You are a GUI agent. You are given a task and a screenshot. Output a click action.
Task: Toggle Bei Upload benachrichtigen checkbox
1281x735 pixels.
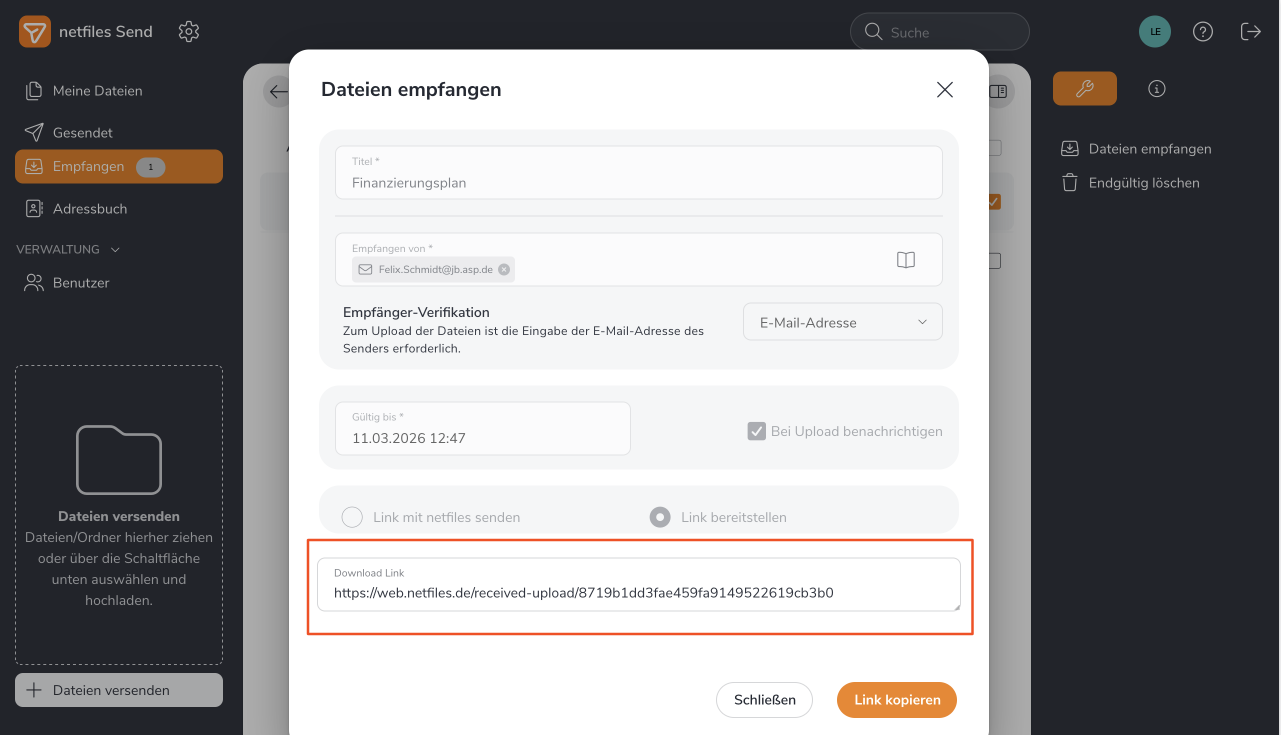[757, 431]
